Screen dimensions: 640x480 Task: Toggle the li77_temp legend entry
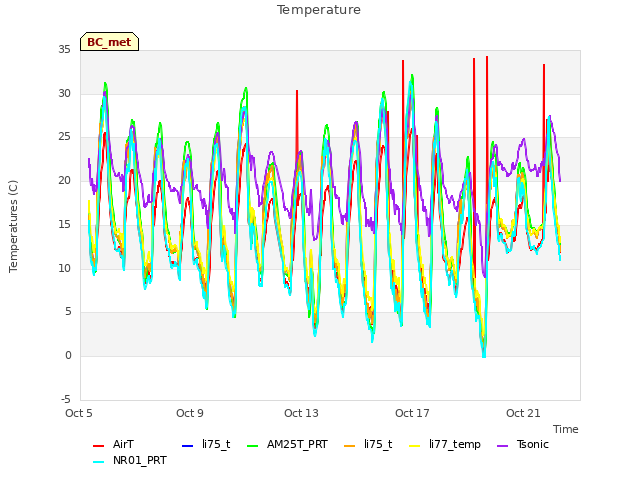click(x=445, y=444)
